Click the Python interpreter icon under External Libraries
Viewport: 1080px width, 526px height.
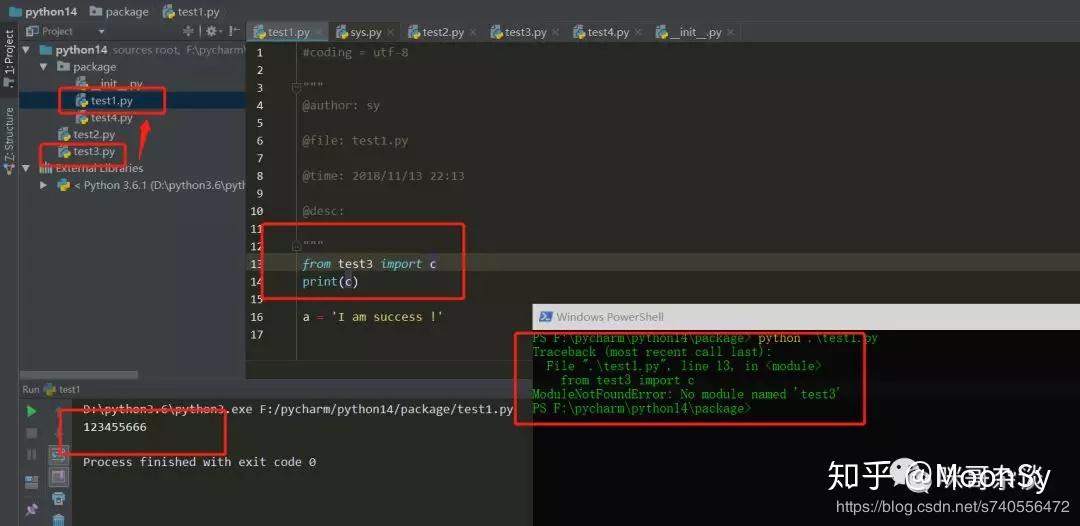pos(64,185)
